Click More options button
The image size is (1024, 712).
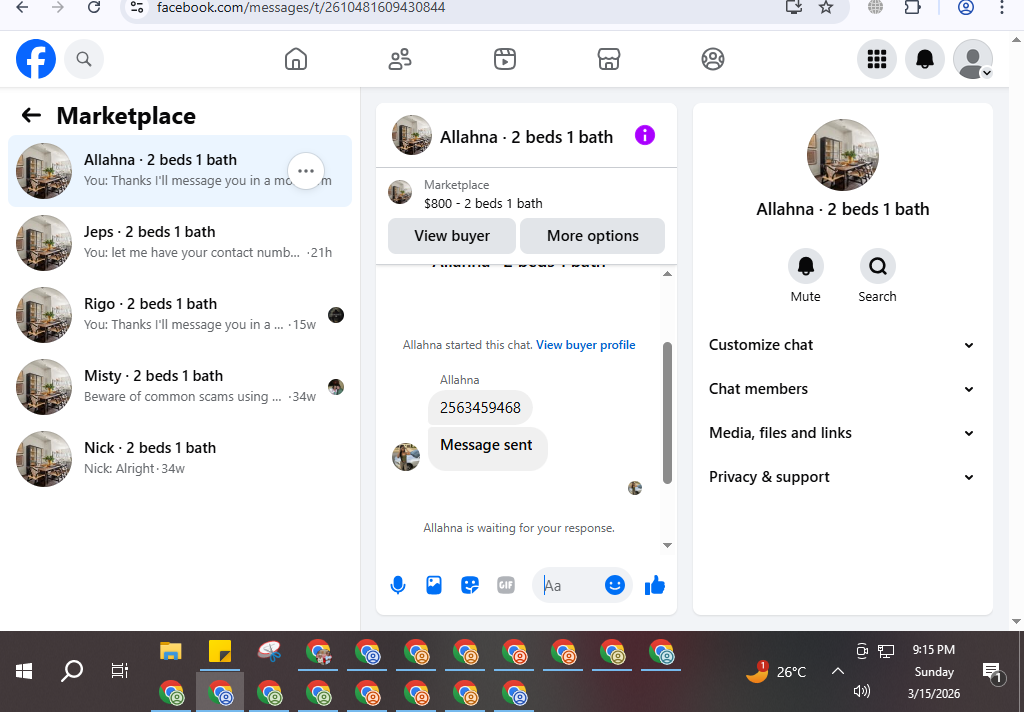pyautogui.click(x=592, y=236)
